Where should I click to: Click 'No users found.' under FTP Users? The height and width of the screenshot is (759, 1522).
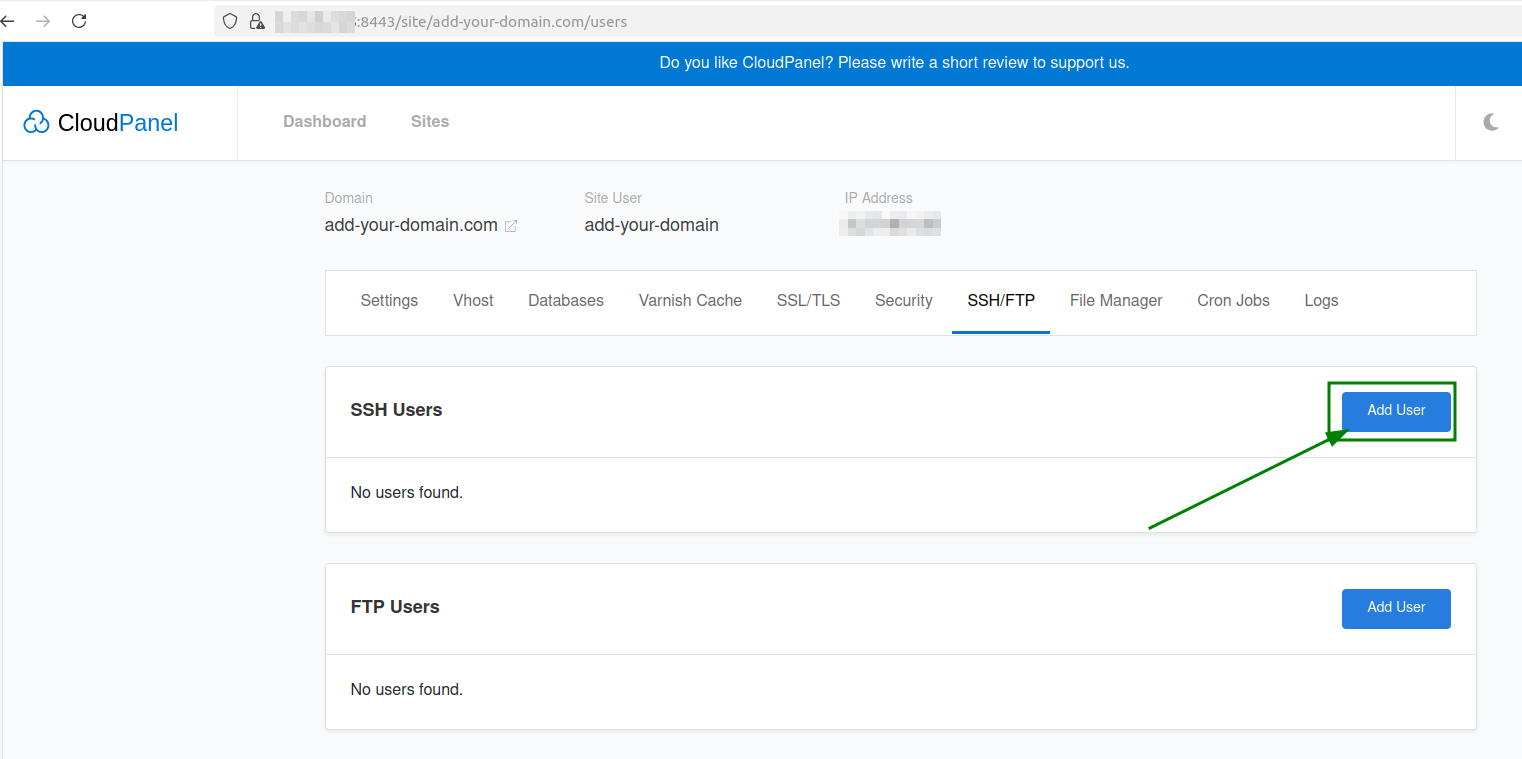click(x=407, y=690)
